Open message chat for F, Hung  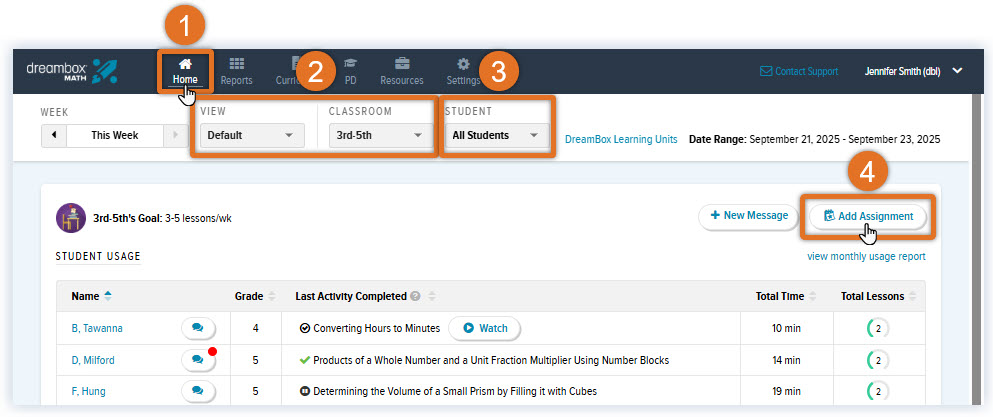(197, 391)
